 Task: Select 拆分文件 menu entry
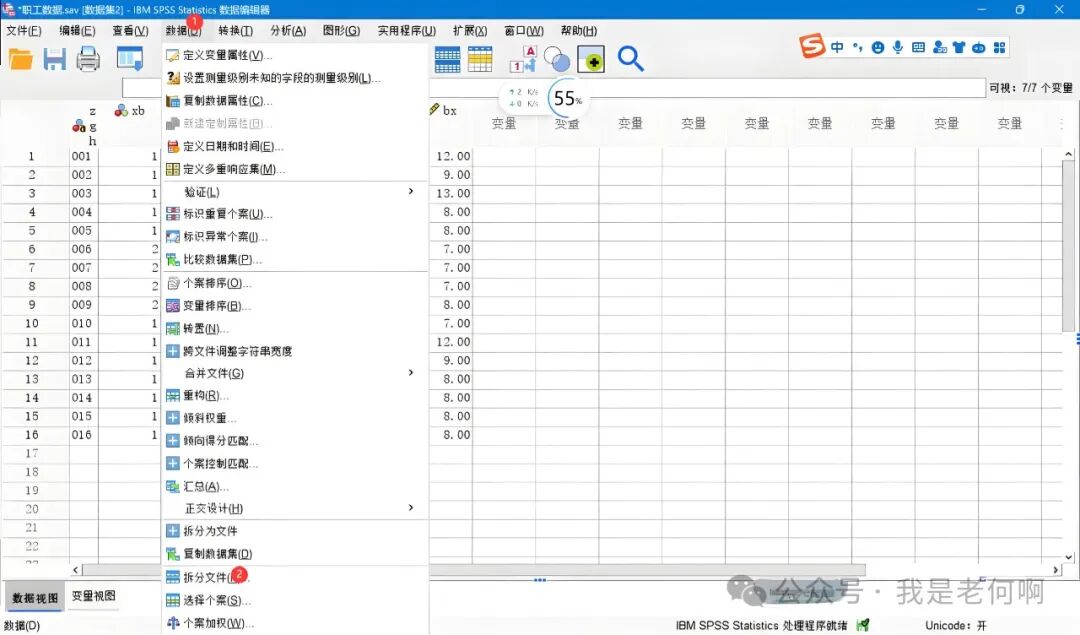pyautogui.click(x=295, y=577)
